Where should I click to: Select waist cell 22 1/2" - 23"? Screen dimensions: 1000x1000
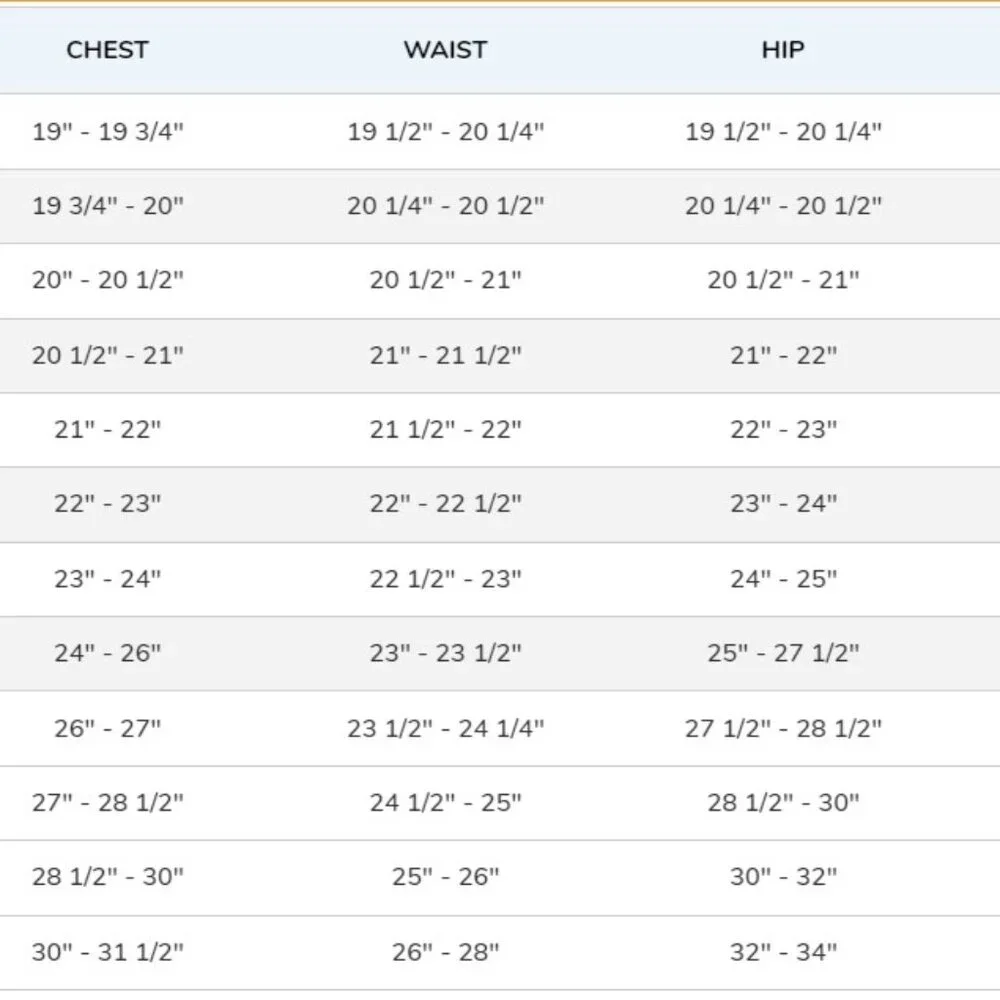click(445, 579)
